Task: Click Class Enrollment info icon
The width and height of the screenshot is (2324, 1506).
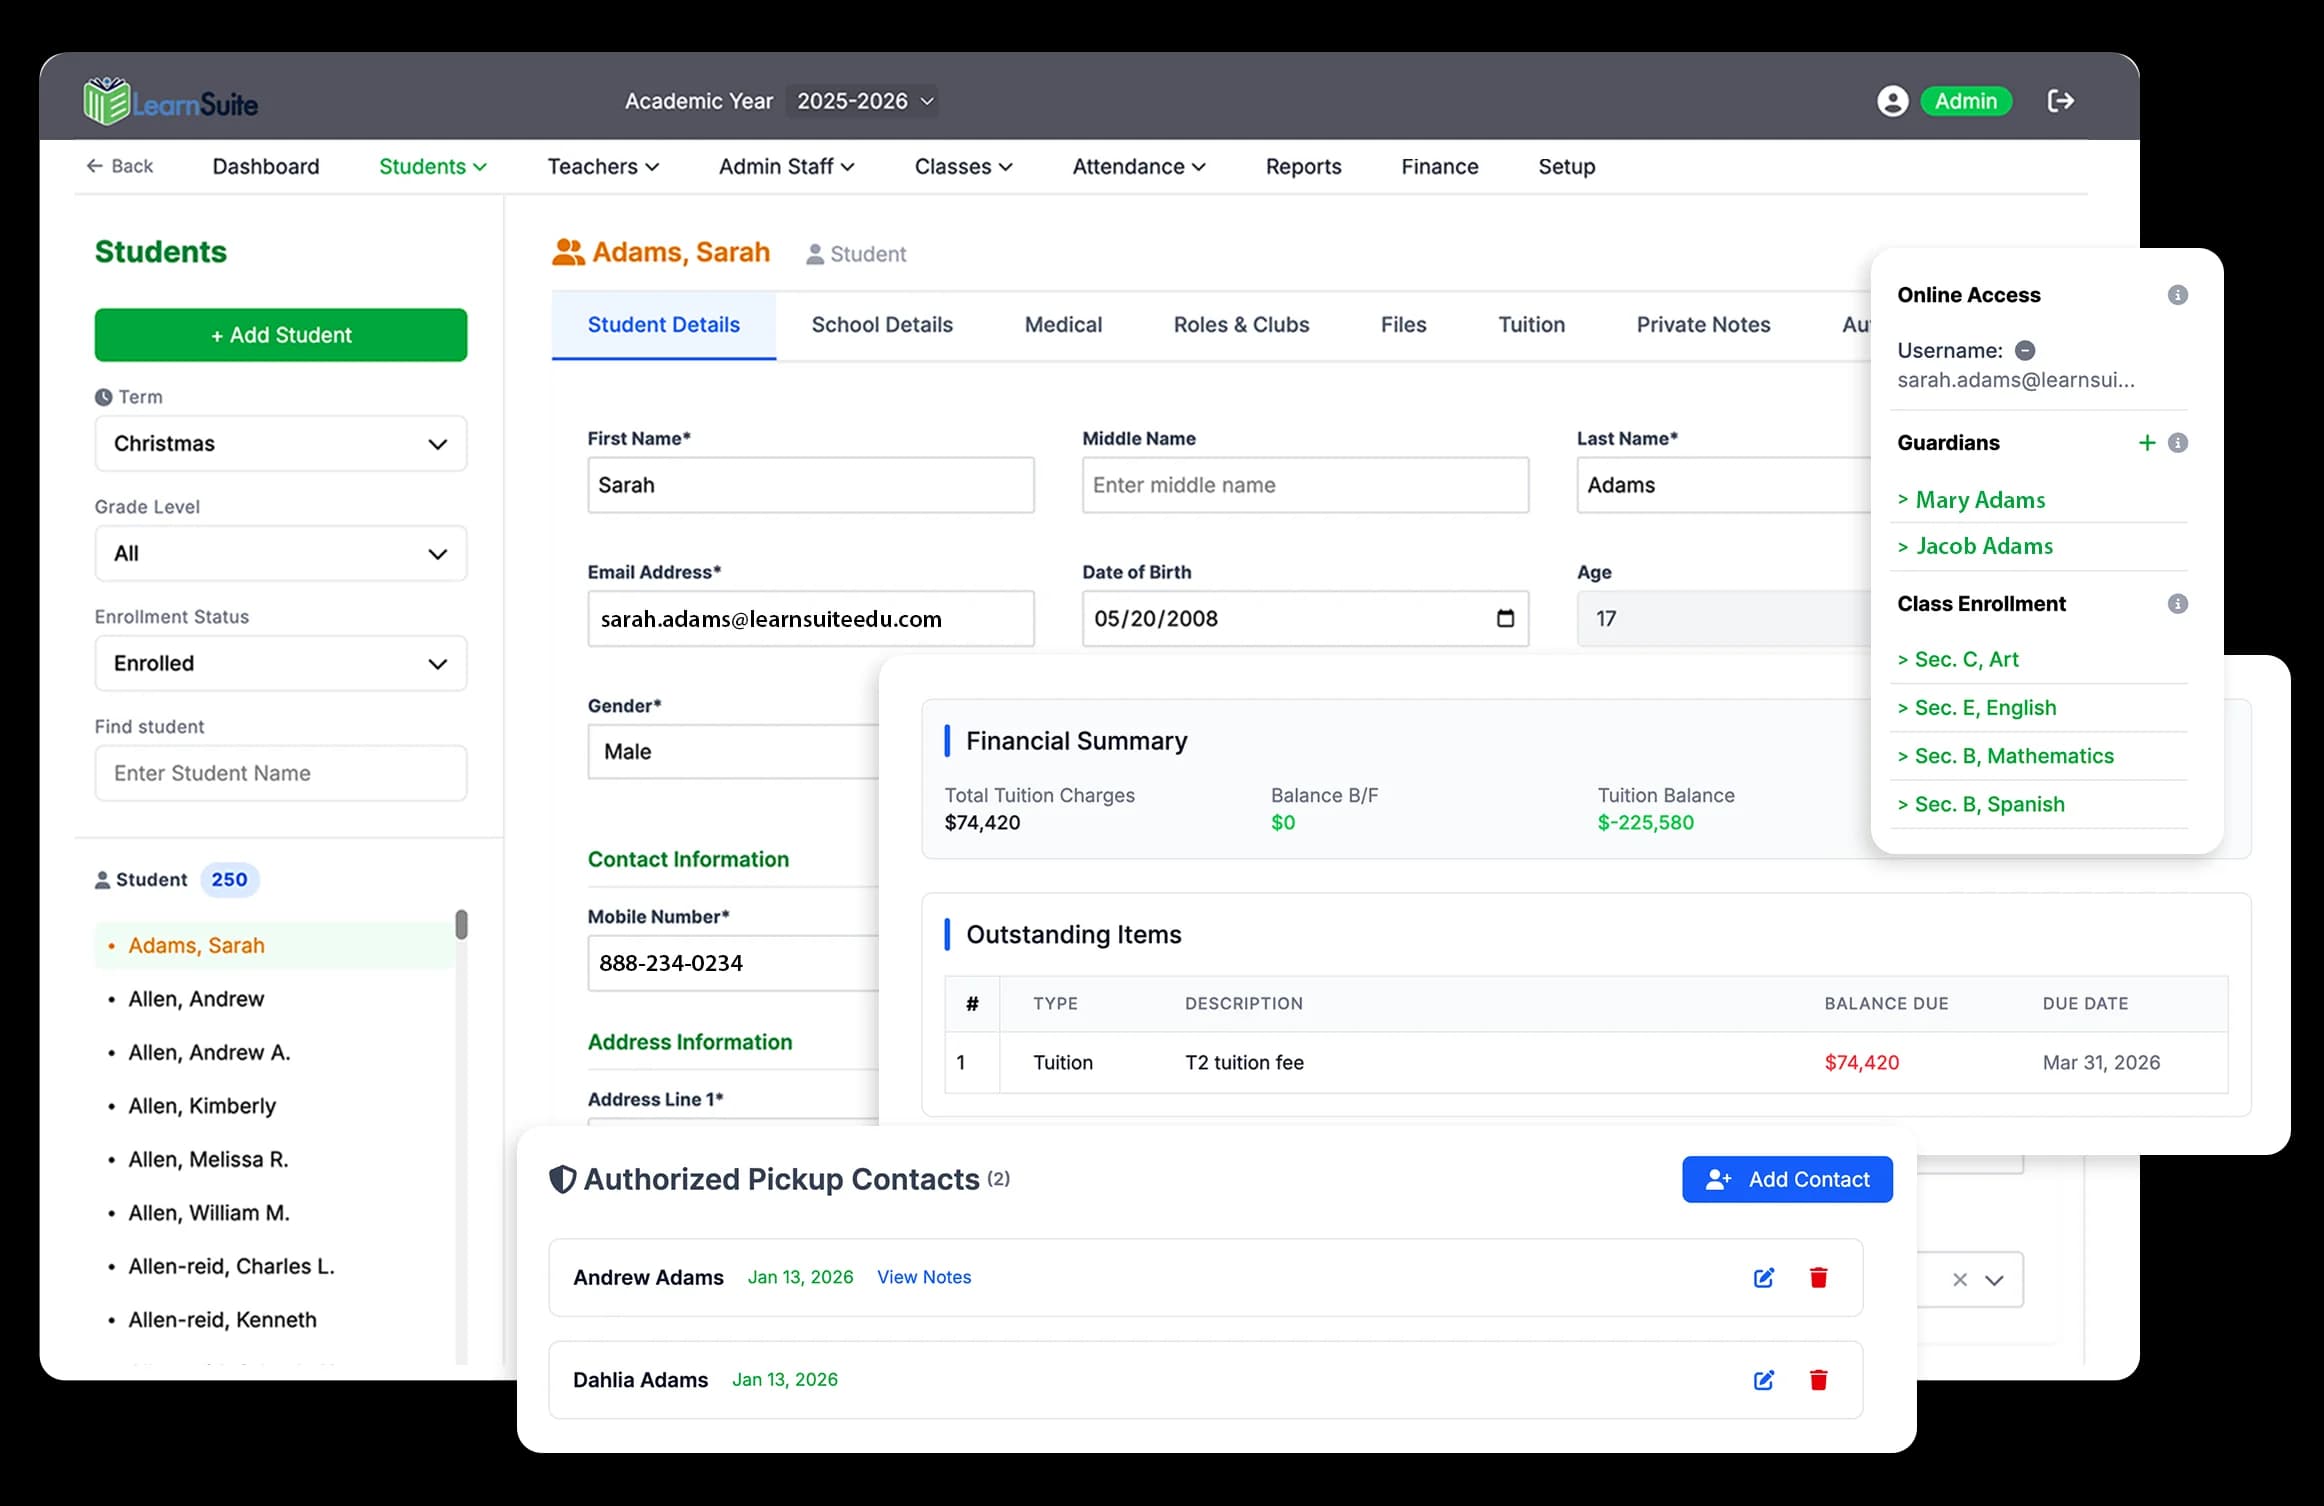Action: click(2177, 604)
